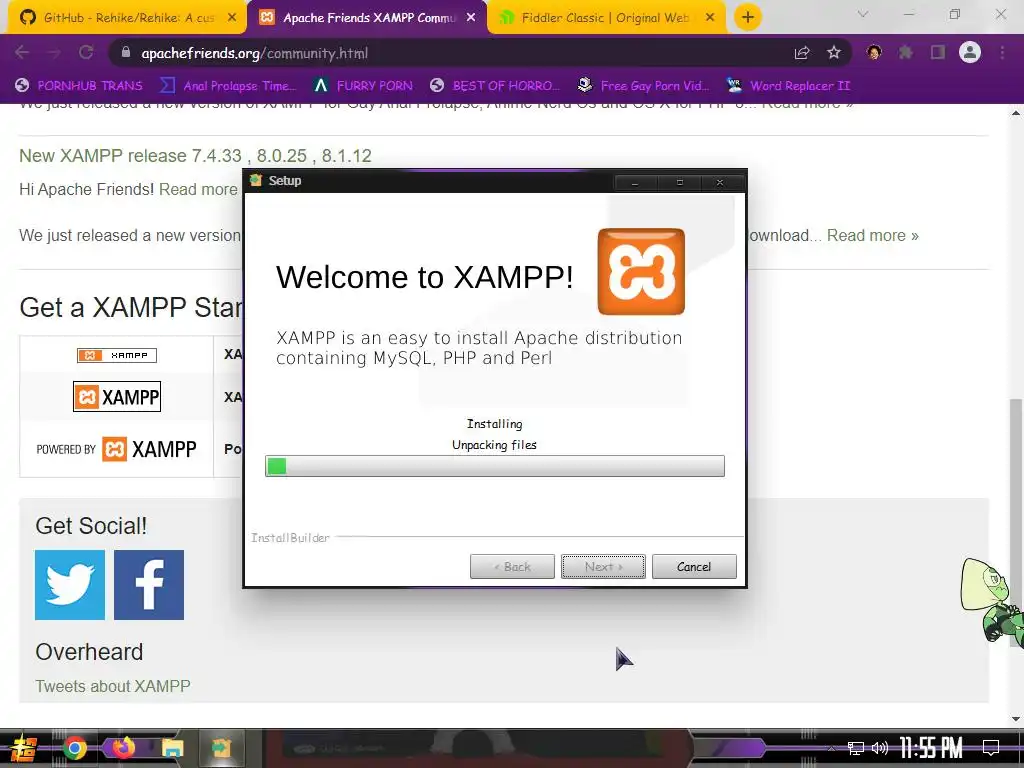The image size is (1024, 768).
Task: Close the GitHub Rehike tab
Action: (x=232, y=18)
